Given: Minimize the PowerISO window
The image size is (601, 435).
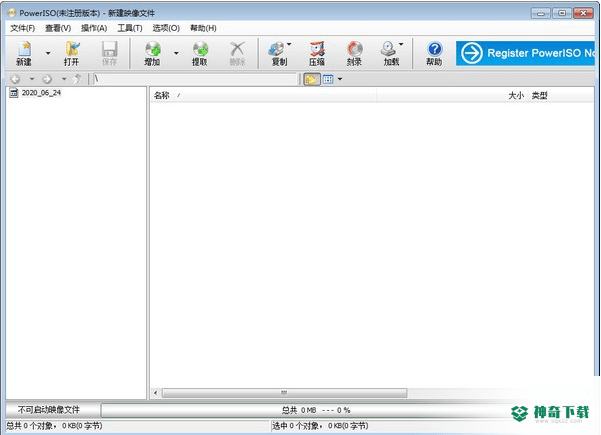Looking at the screenshot, I should [541, 13].
